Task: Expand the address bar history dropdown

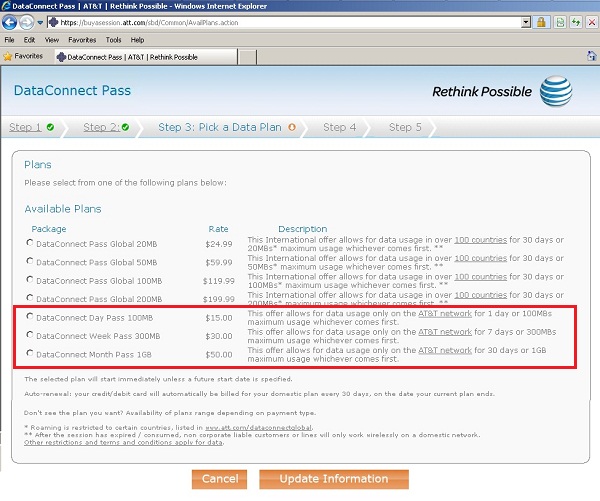Action: point(526,23)
